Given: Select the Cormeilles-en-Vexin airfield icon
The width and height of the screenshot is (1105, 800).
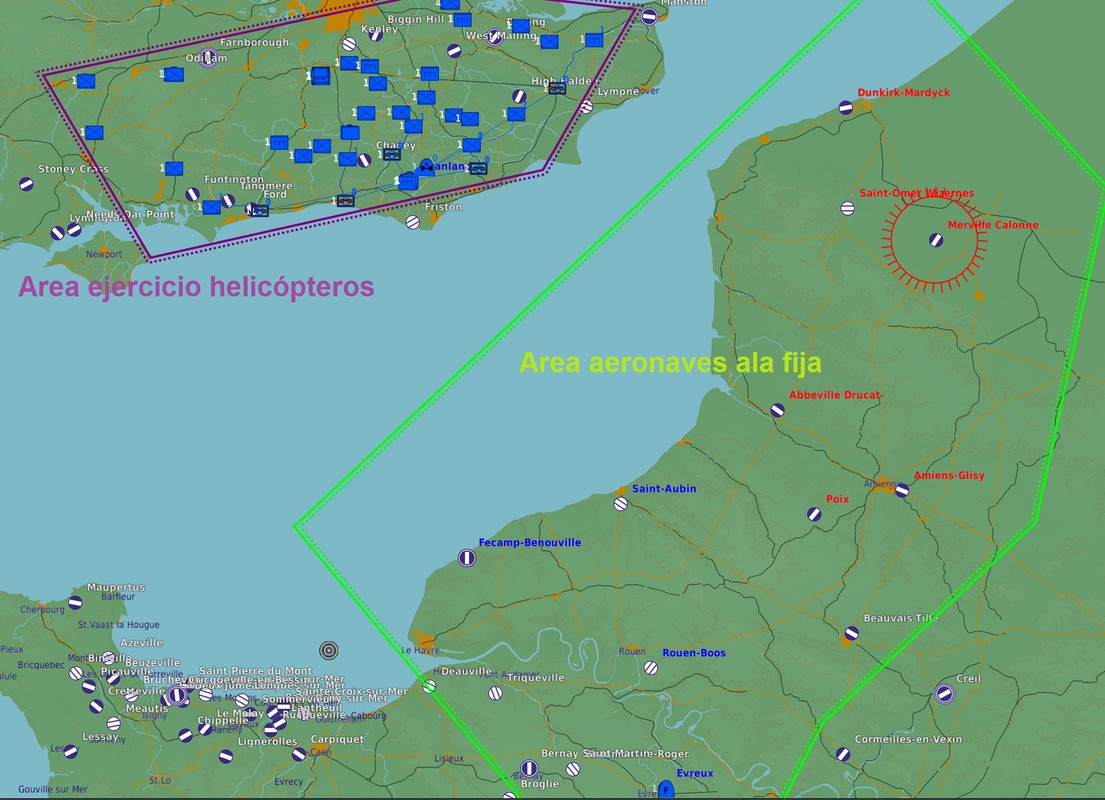Looking at the screenshot, I should point(843,754).
